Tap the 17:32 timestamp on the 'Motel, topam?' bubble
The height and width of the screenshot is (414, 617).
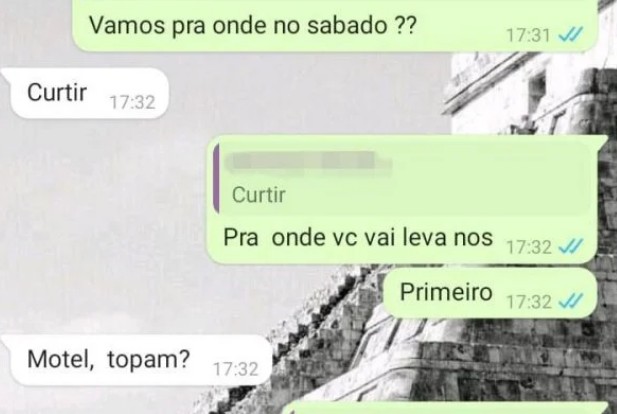pyautogui.click(x=236, y=369)
